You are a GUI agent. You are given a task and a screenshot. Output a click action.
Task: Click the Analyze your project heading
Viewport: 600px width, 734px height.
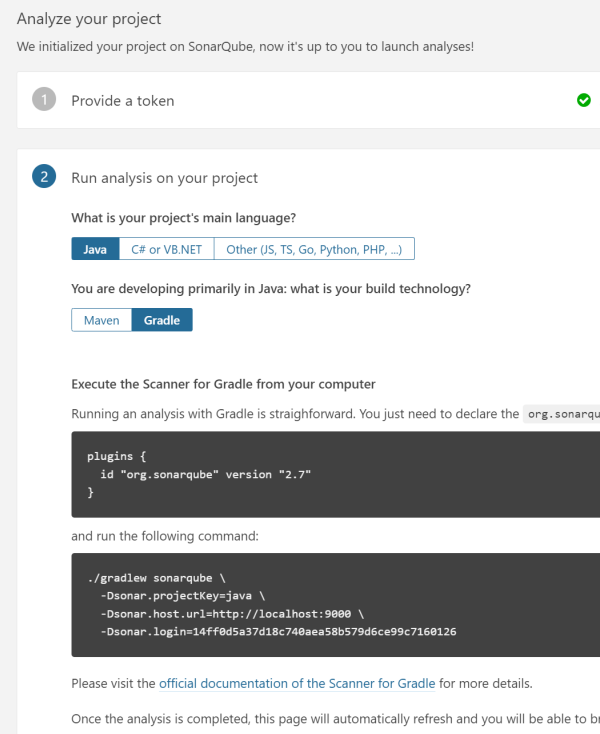[89, 19]
